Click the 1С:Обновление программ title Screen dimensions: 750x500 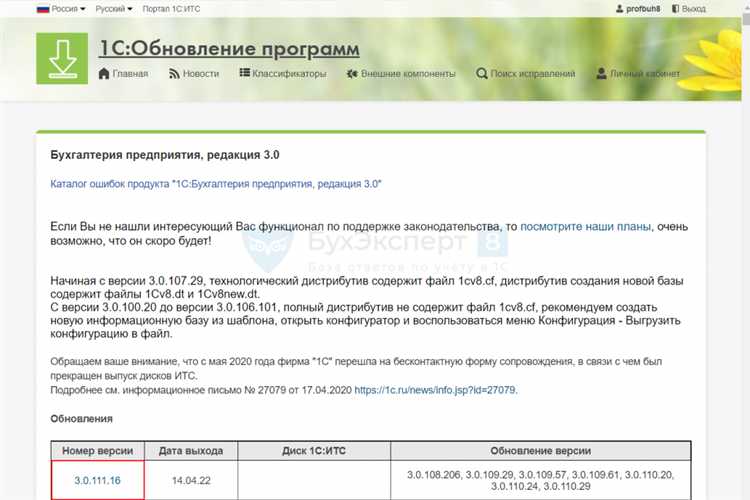pyautogui.click(x=229, y=48)
